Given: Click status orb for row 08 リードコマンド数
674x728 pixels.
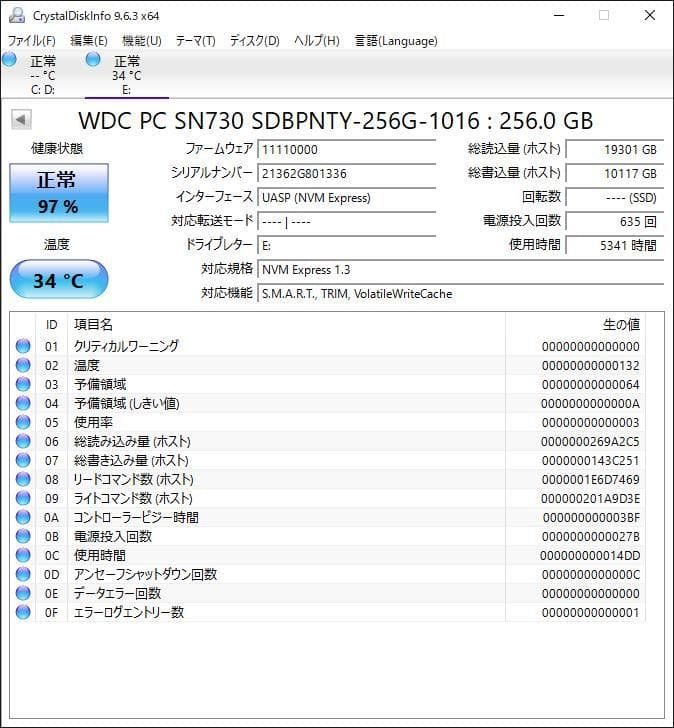Looking at the screenshot, I should click(23, 480).
